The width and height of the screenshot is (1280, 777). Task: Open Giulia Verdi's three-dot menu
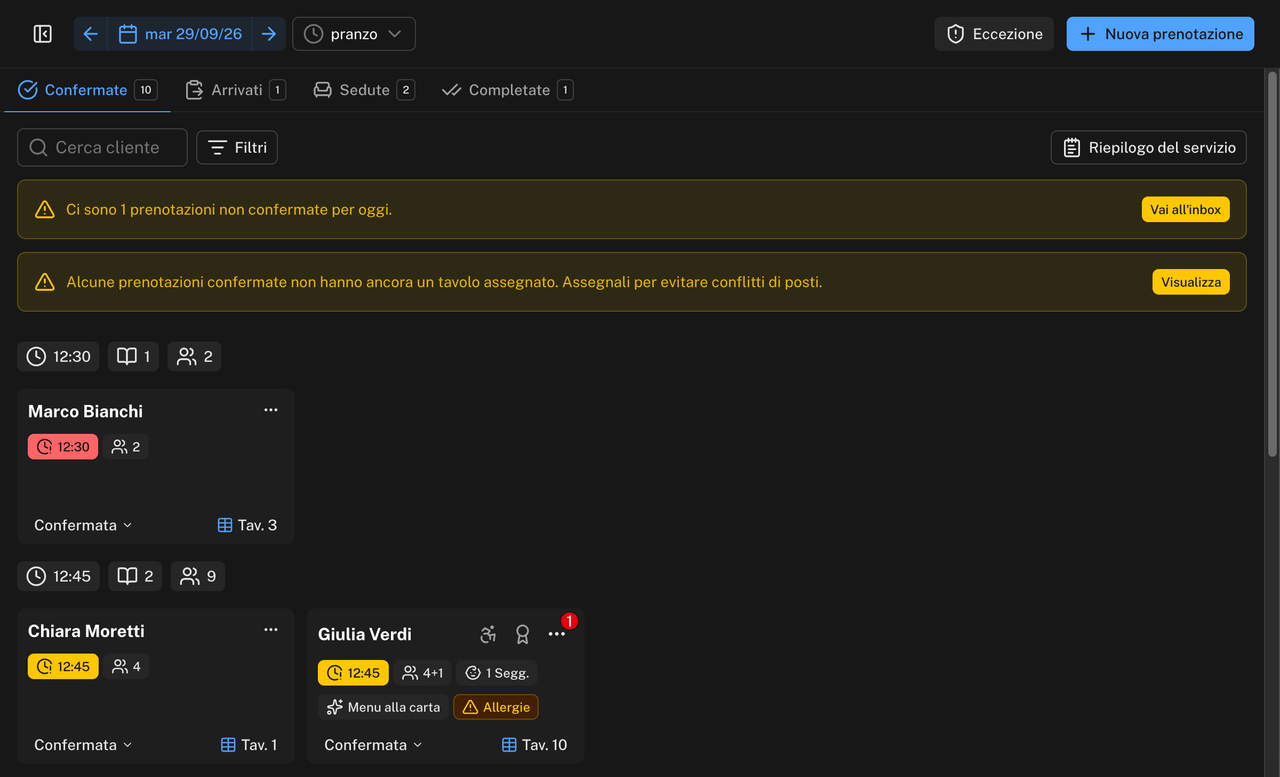click(557, 634)
